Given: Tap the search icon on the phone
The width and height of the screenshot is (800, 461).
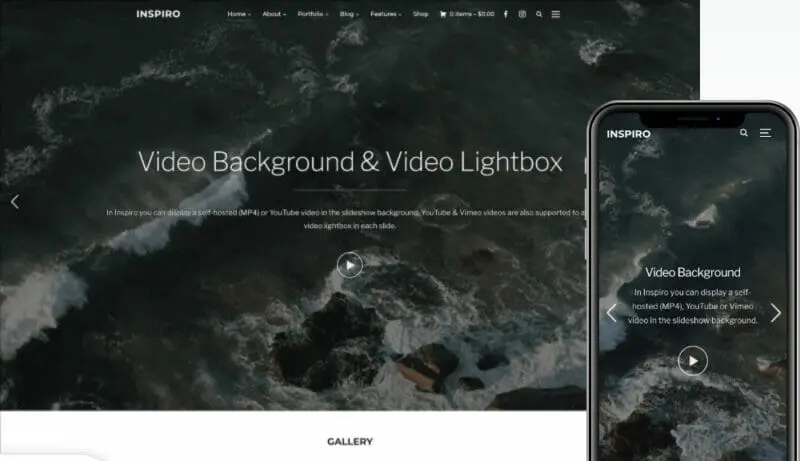Looking at the screenshot, I should pos(743,133).
